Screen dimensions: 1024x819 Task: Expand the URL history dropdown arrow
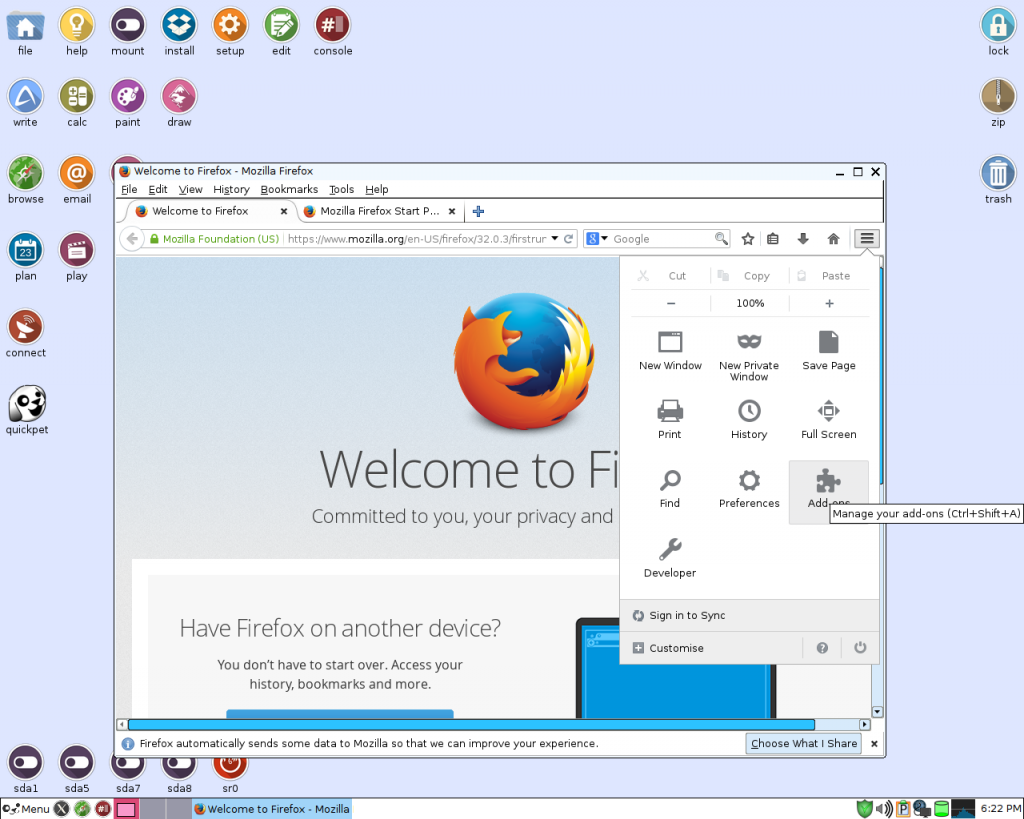[x=554, y=238]
